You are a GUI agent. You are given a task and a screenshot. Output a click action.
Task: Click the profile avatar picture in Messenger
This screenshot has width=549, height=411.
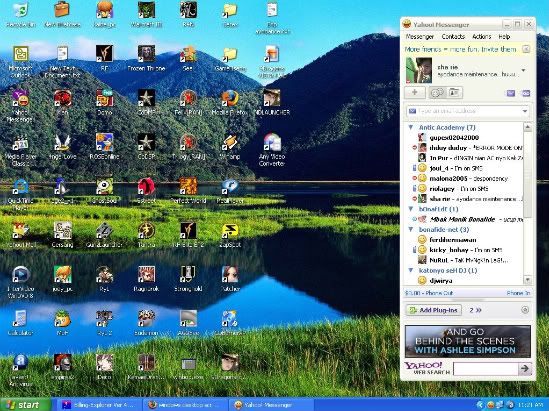(418, 70)
